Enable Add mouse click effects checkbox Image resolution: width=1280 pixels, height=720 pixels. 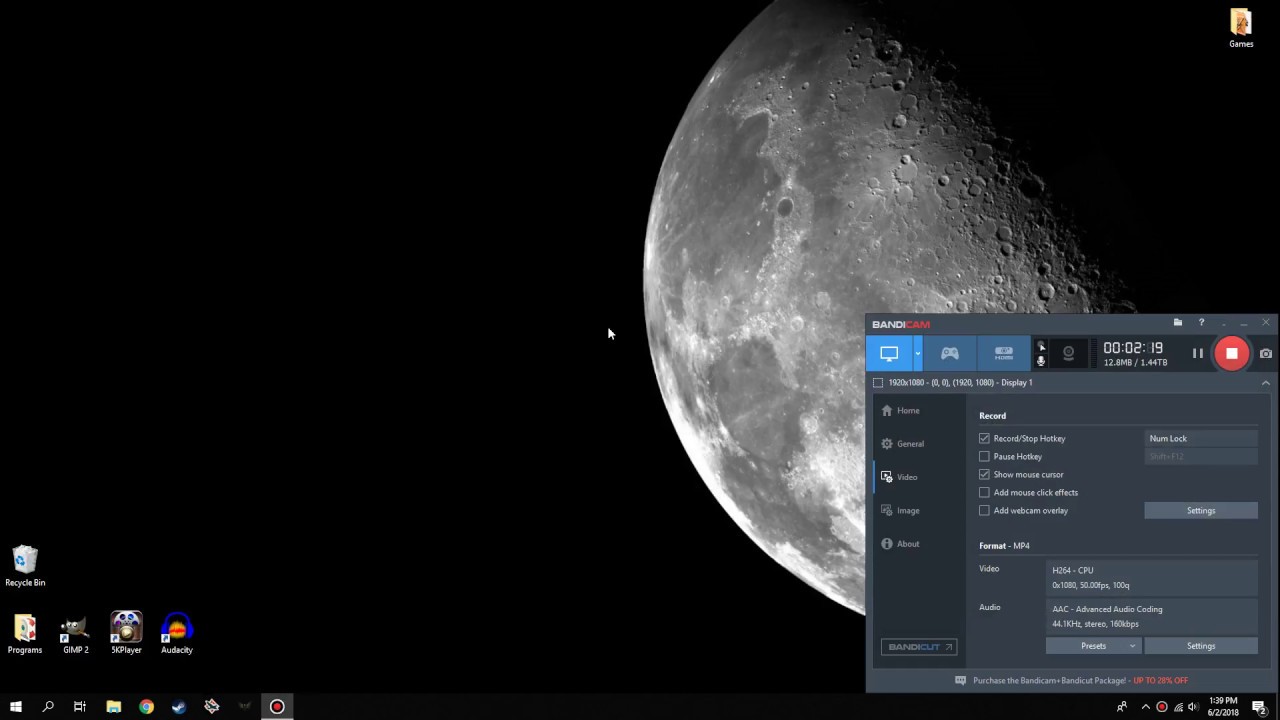(984, 493)
